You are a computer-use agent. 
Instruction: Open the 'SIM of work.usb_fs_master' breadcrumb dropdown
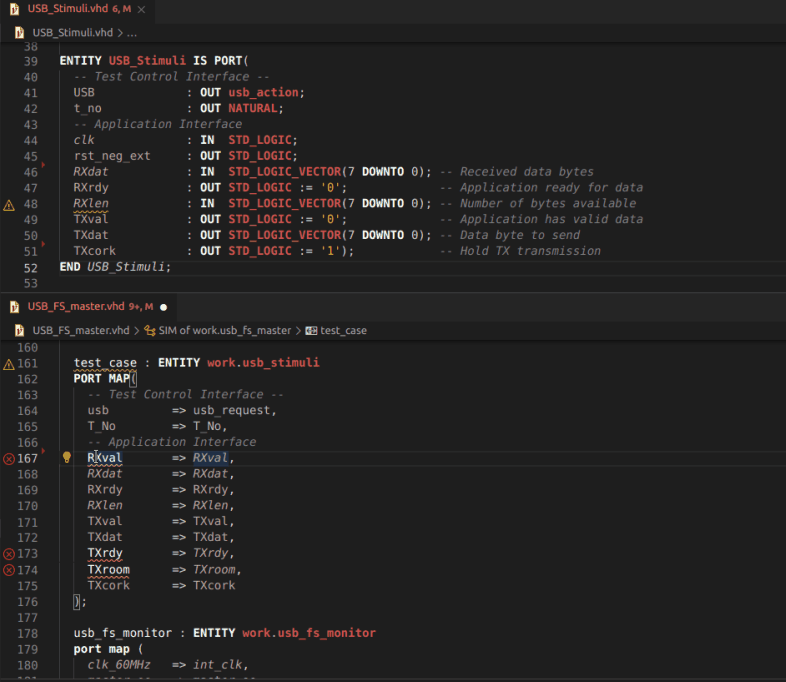(224, 330)
